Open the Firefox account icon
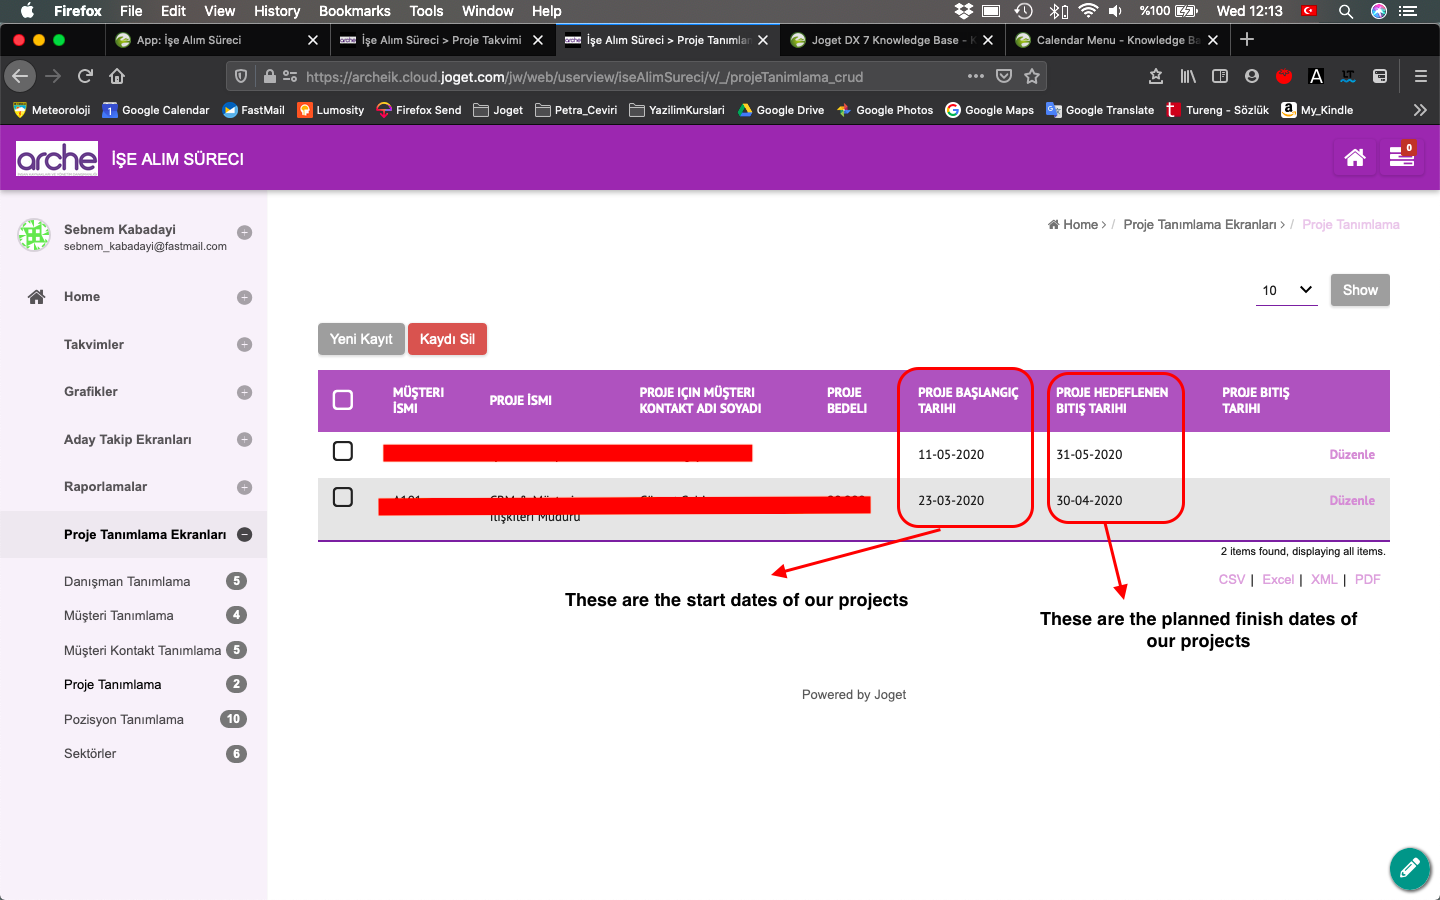The width and height of the screenshot is (1440, 900). pos(1252,76)
